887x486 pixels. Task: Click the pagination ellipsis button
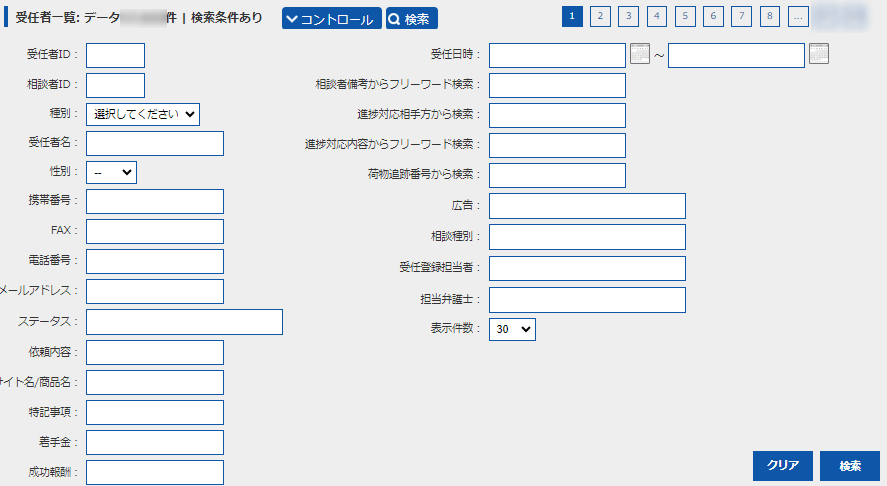click(797, 17)
